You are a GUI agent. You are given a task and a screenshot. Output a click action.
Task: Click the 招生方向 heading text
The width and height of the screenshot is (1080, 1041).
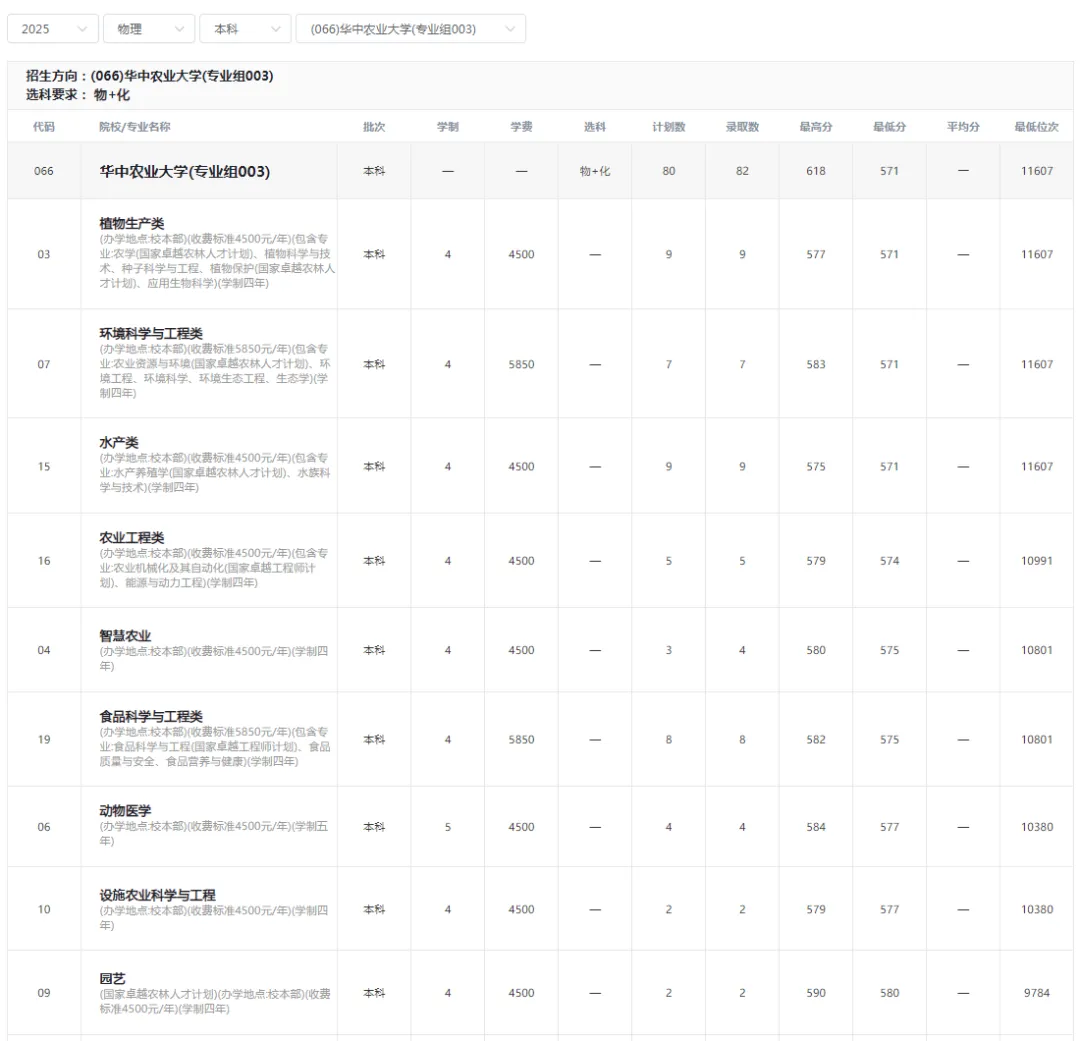149,76
